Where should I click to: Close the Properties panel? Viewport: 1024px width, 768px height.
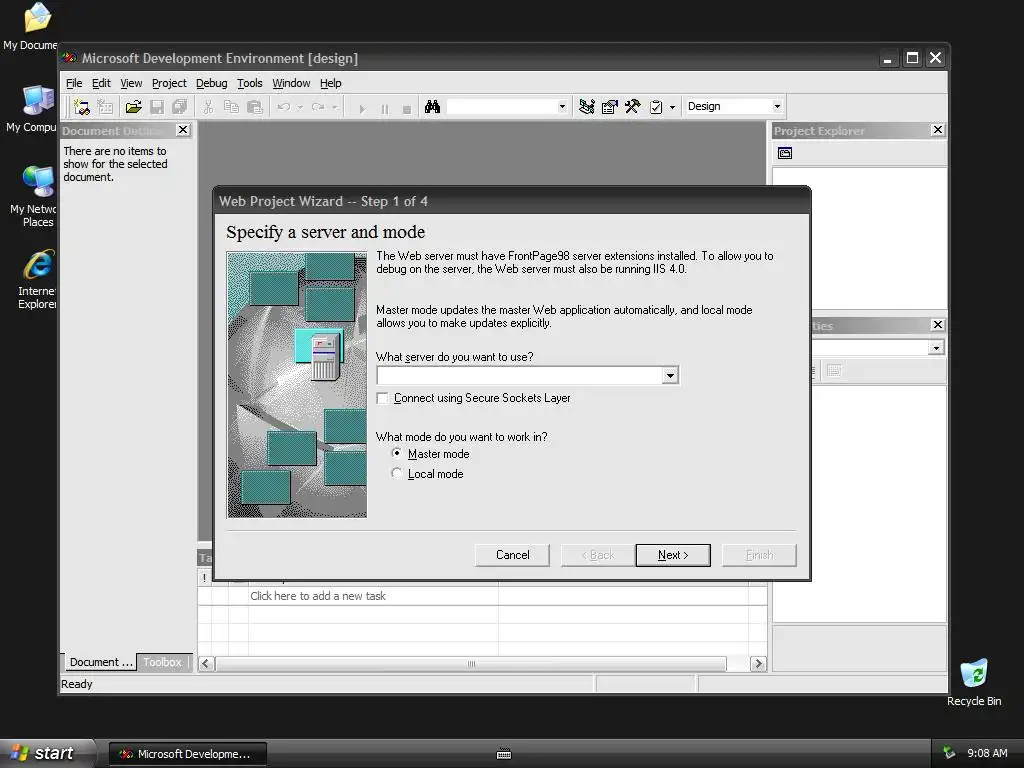click(x=938, y=325)
